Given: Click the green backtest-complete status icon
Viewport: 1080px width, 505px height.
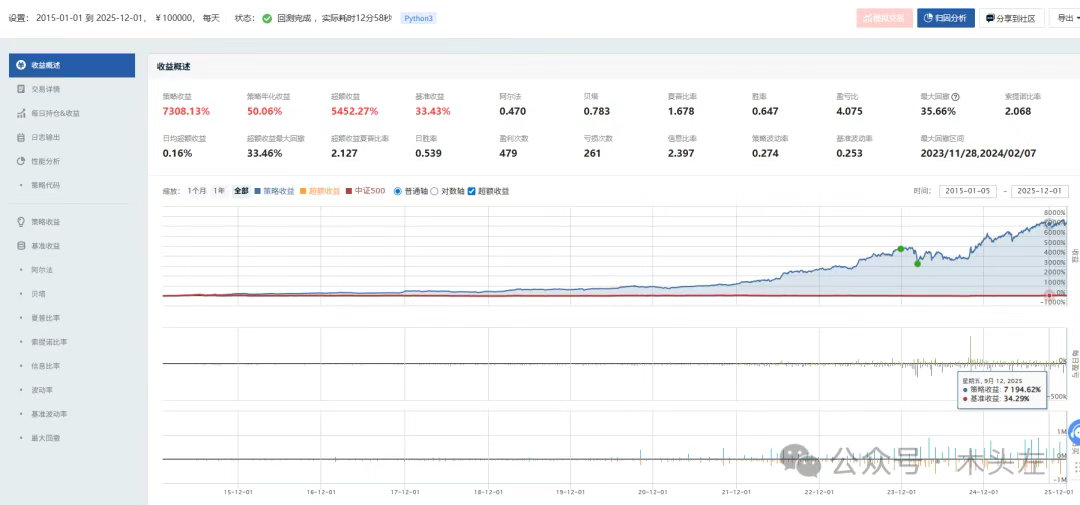Looking at the screenshot, I should pyautogui.click(x=267, y=18).
